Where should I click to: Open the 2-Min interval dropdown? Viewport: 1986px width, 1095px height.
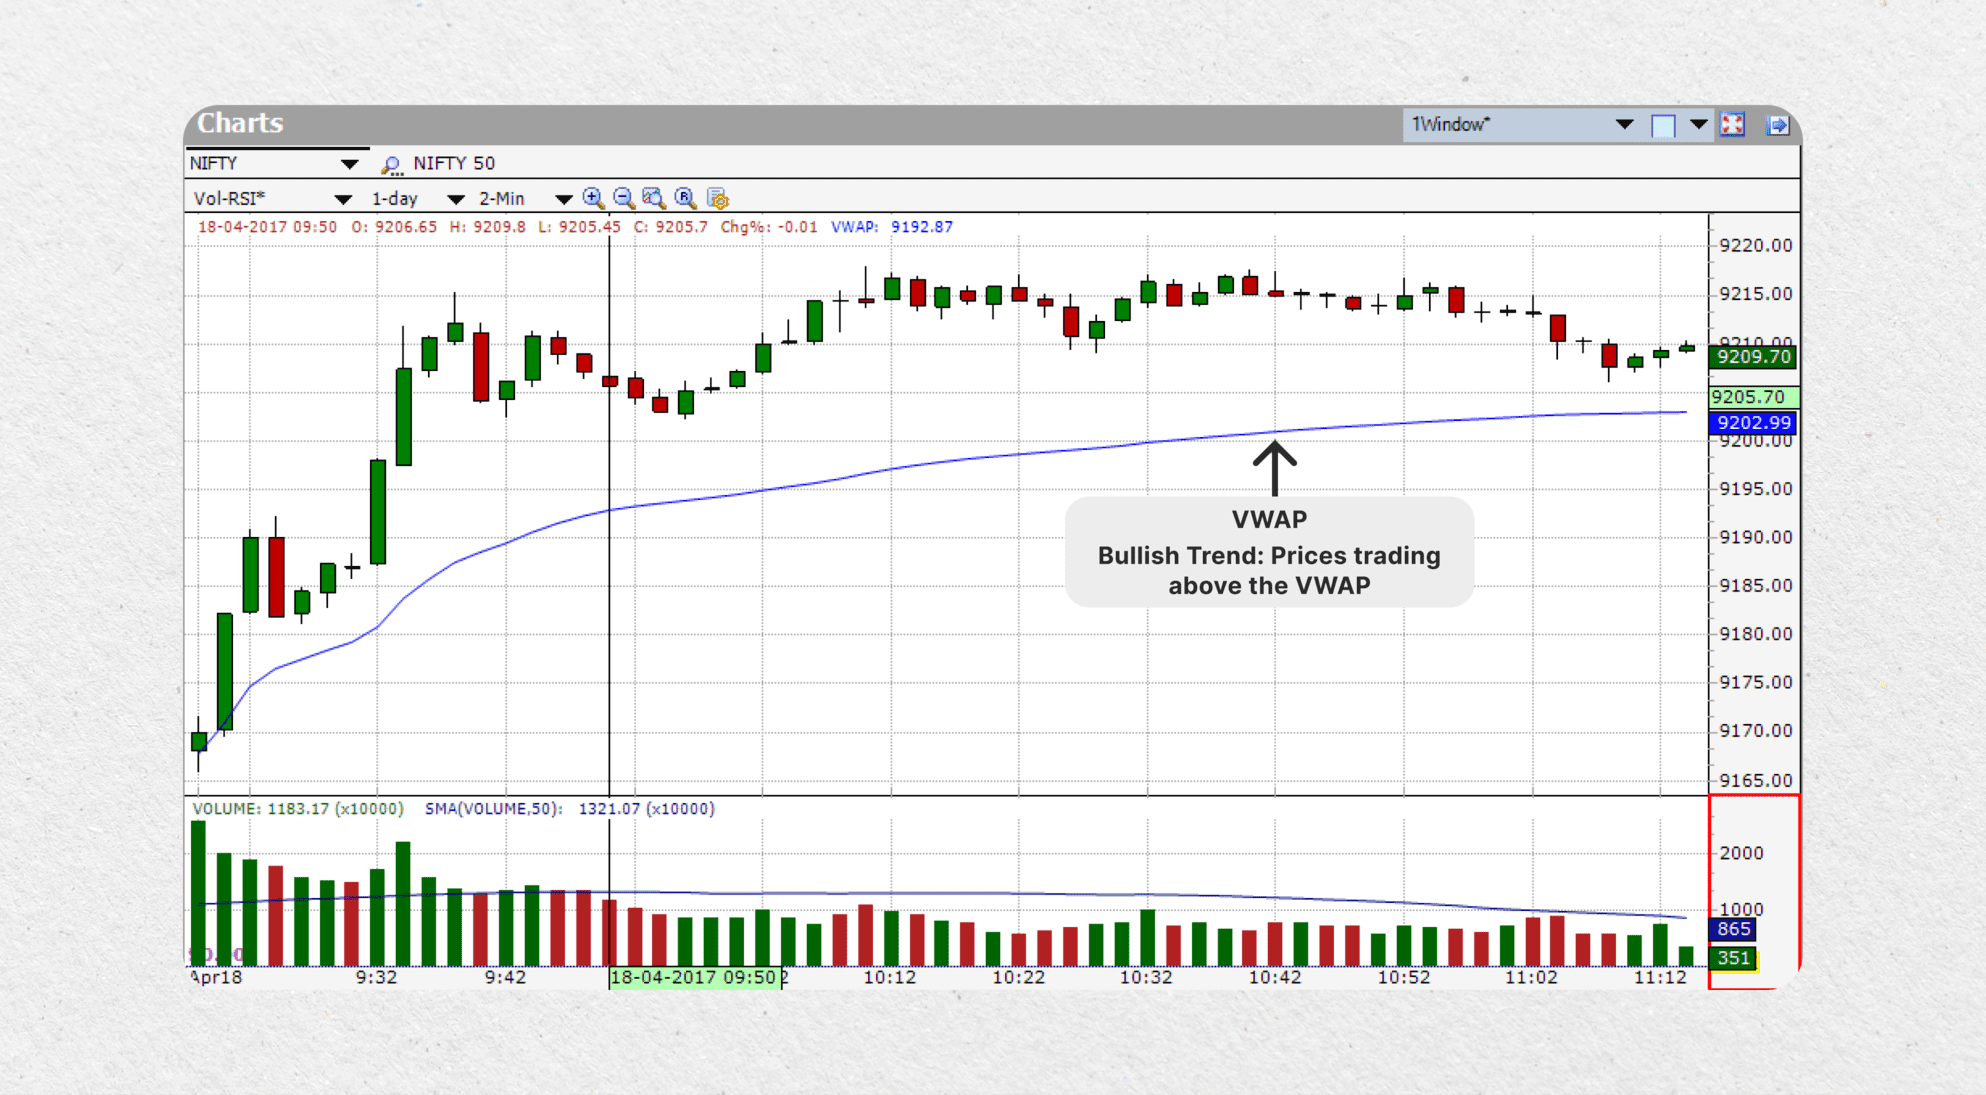[563, 198]
